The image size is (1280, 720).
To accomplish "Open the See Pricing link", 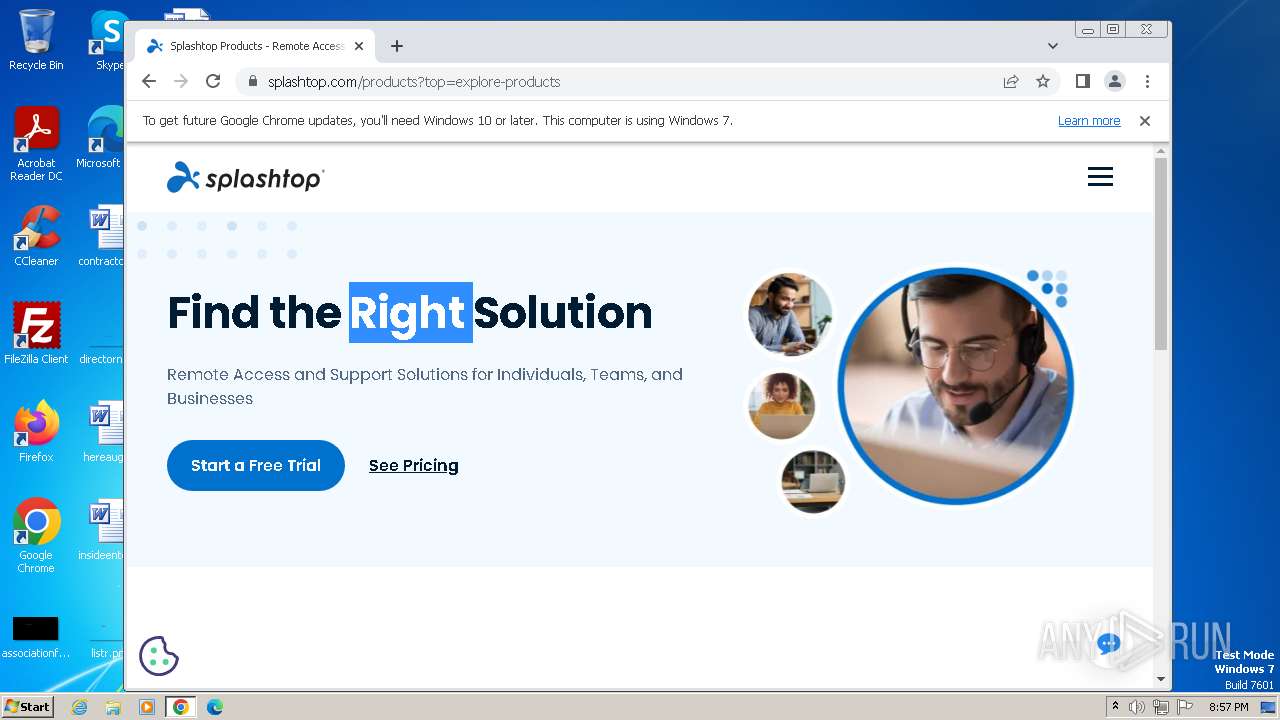I will coord(414,465).
